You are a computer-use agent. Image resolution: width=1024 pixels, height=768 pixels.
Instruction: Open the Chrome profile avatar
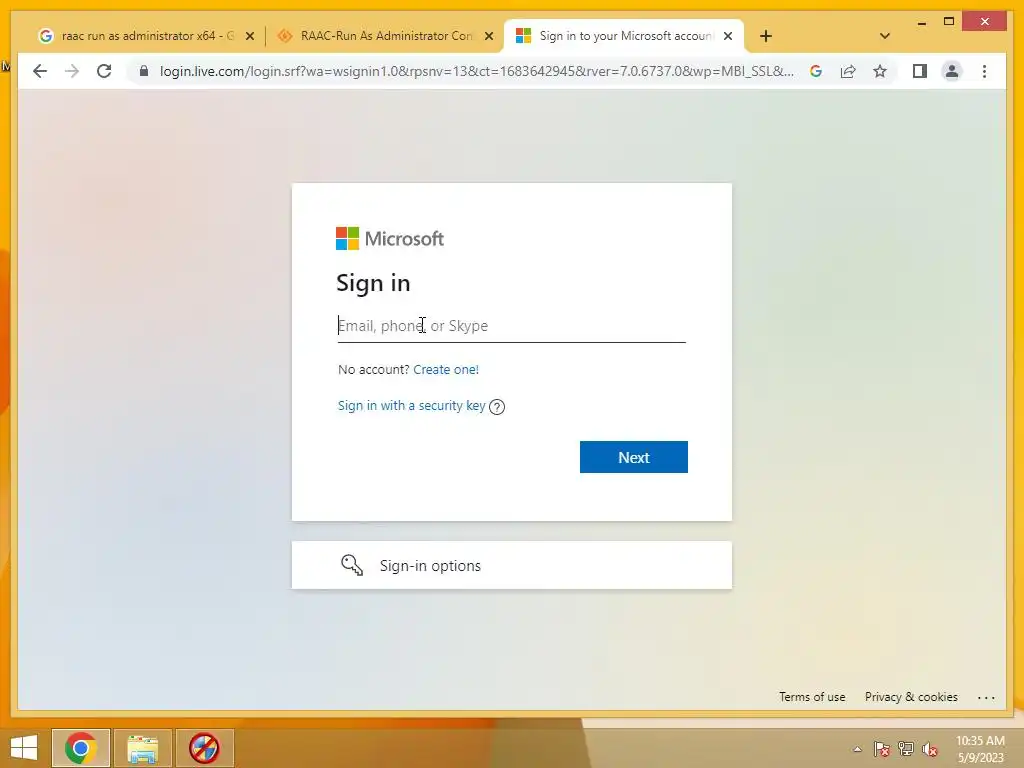(x=952, y=71)
